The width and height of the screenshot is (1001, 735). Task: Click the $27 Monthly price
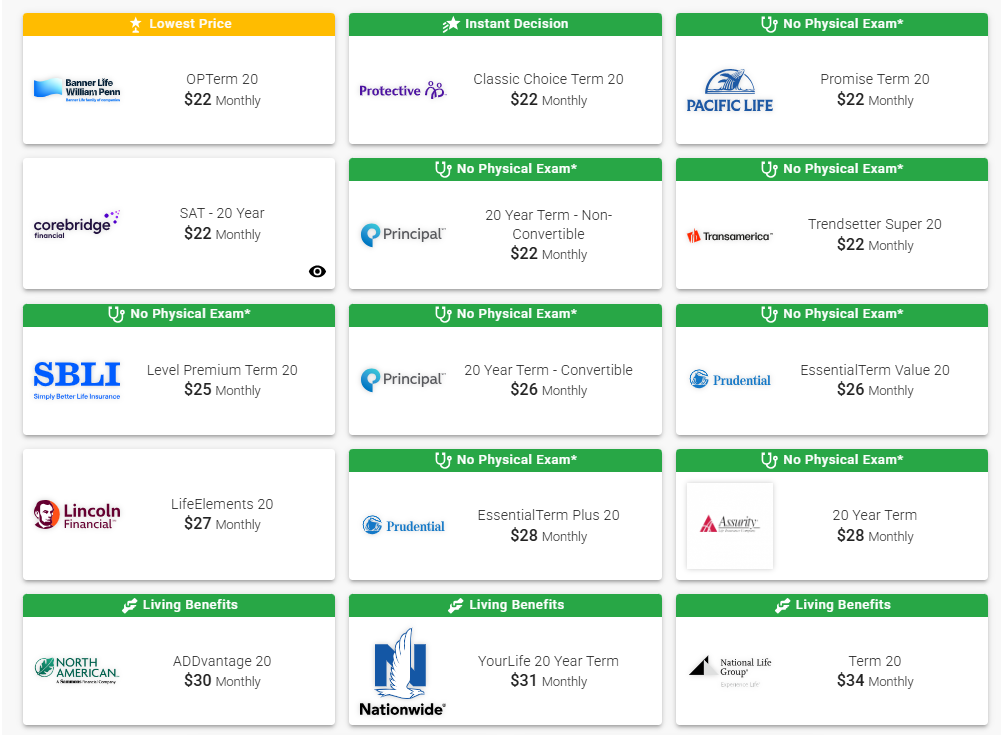click(222, 524)
